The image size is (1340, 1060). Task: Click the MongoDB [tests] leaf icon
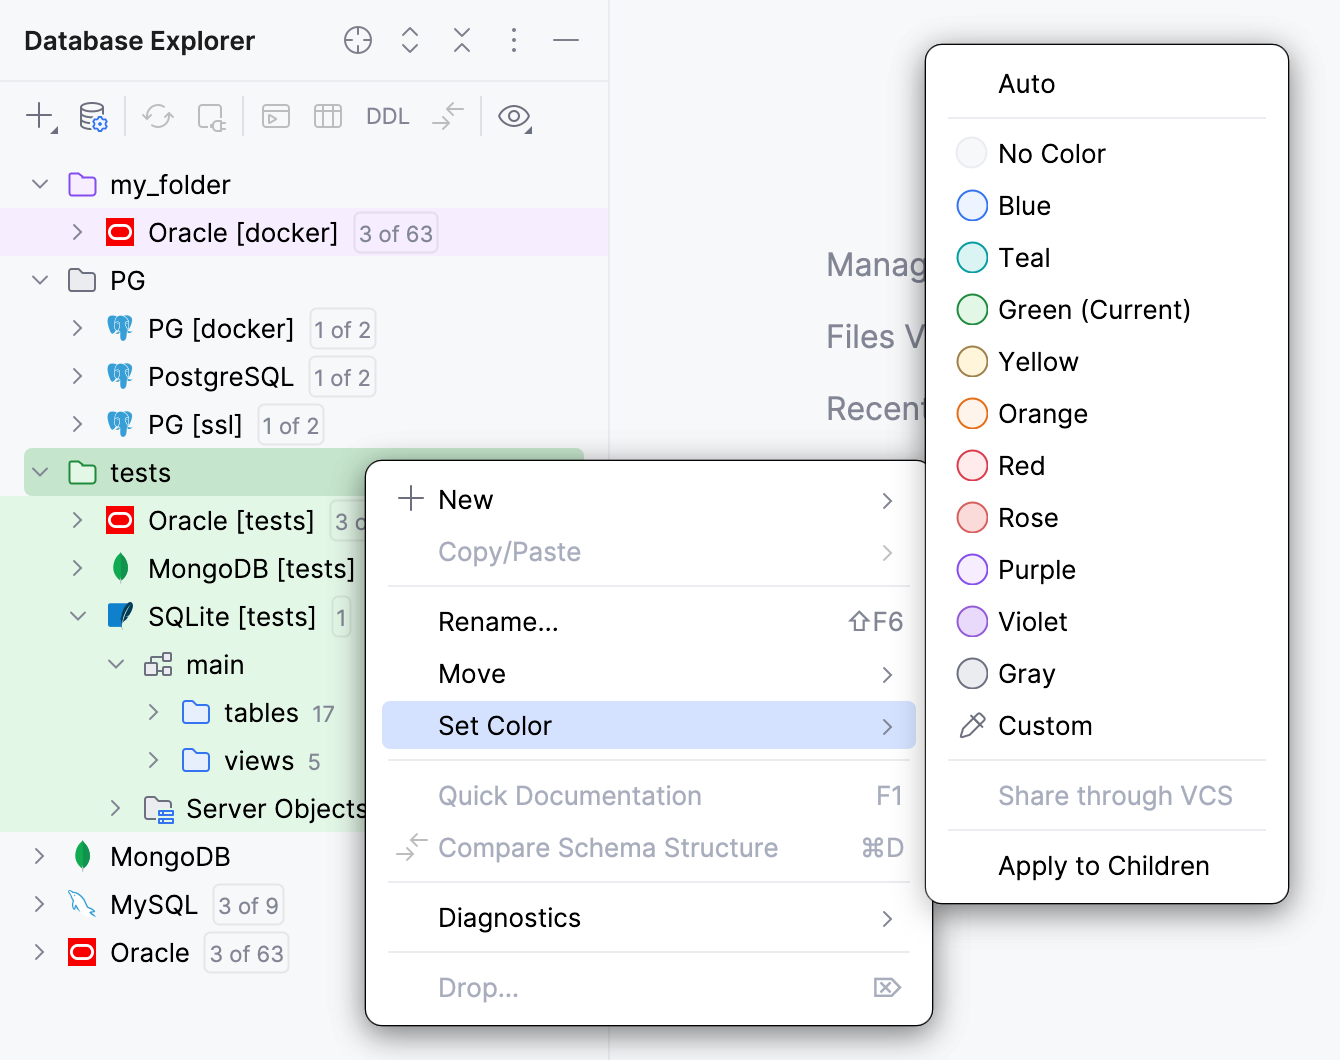[x=121, y=568]
